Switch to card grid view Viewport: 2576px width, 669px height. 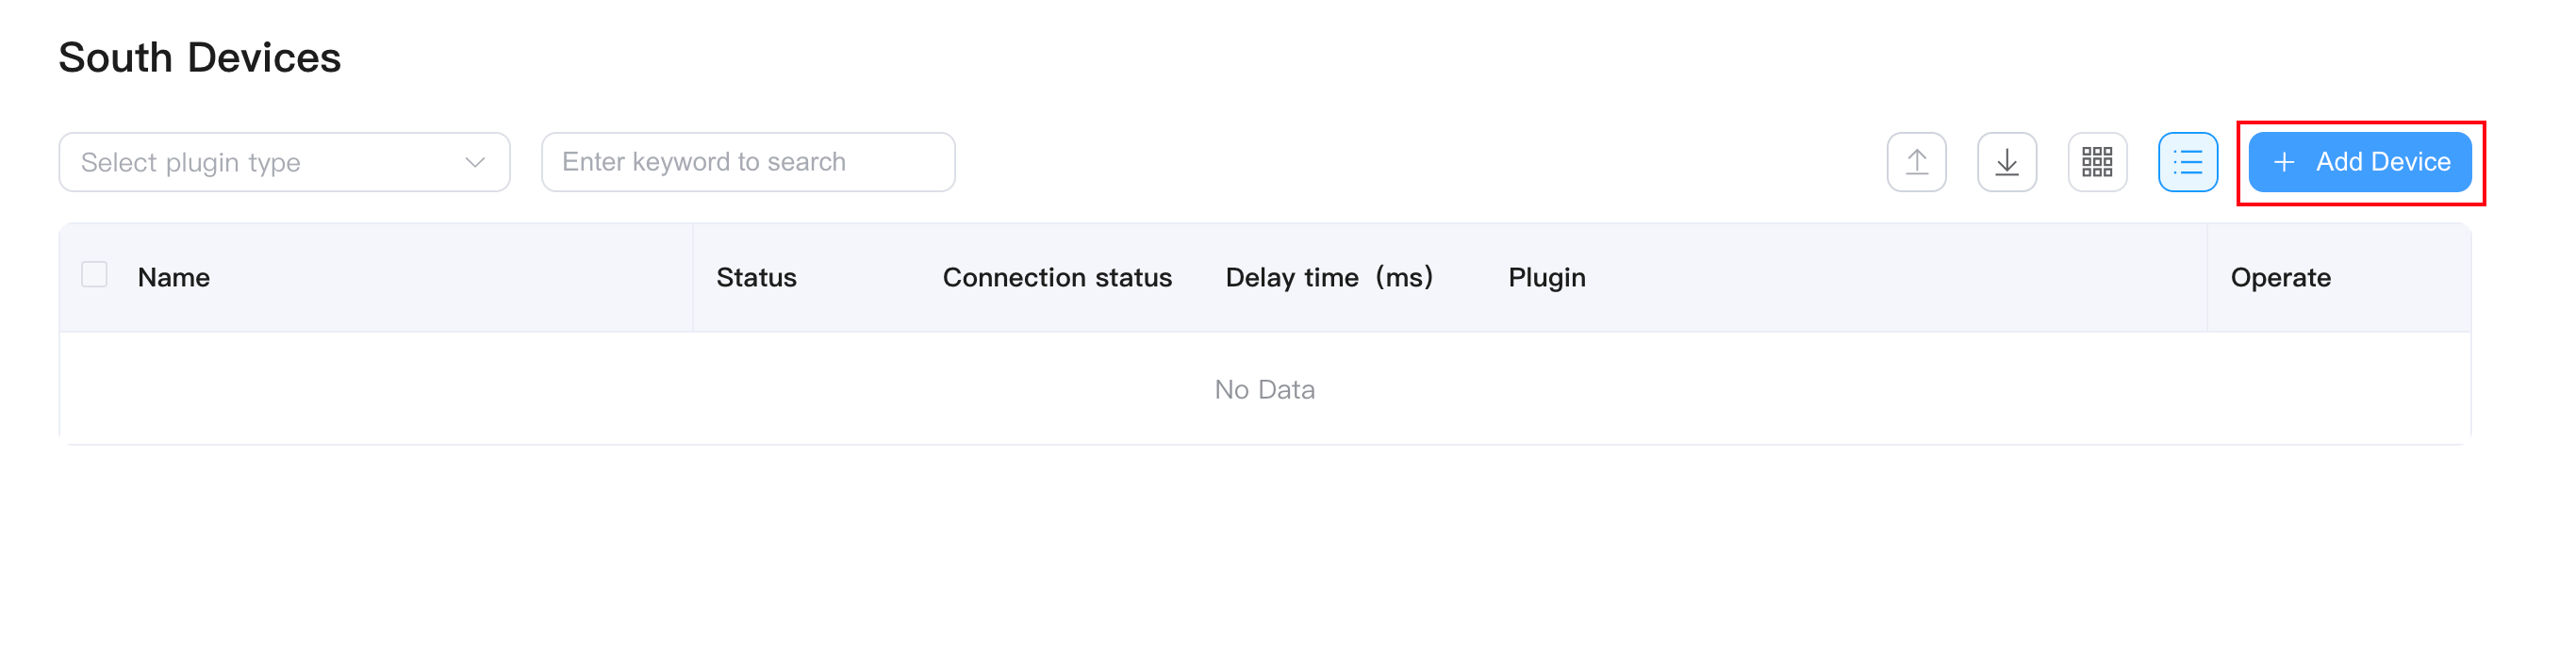(x=2097, y=162)
